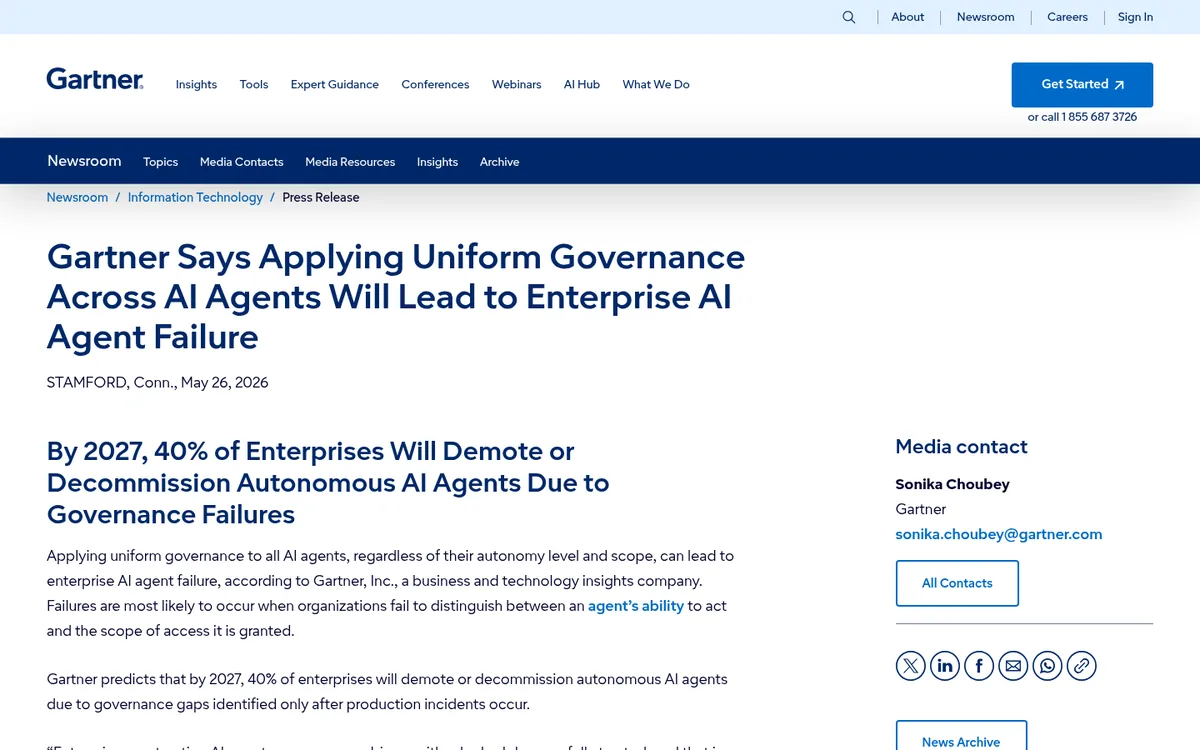Click the All Contacts button

[x=957, y=583]
